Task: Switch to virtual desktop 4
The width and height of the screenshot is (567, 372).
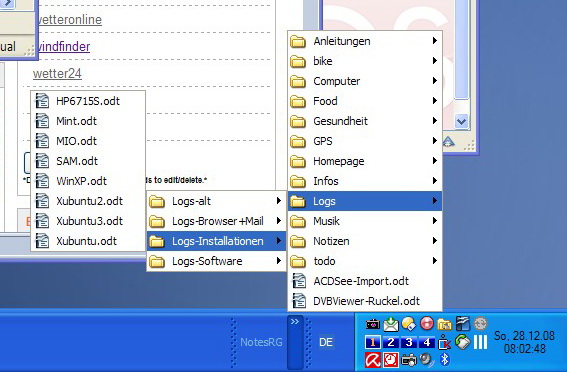Action: click(x=427, y=342)
